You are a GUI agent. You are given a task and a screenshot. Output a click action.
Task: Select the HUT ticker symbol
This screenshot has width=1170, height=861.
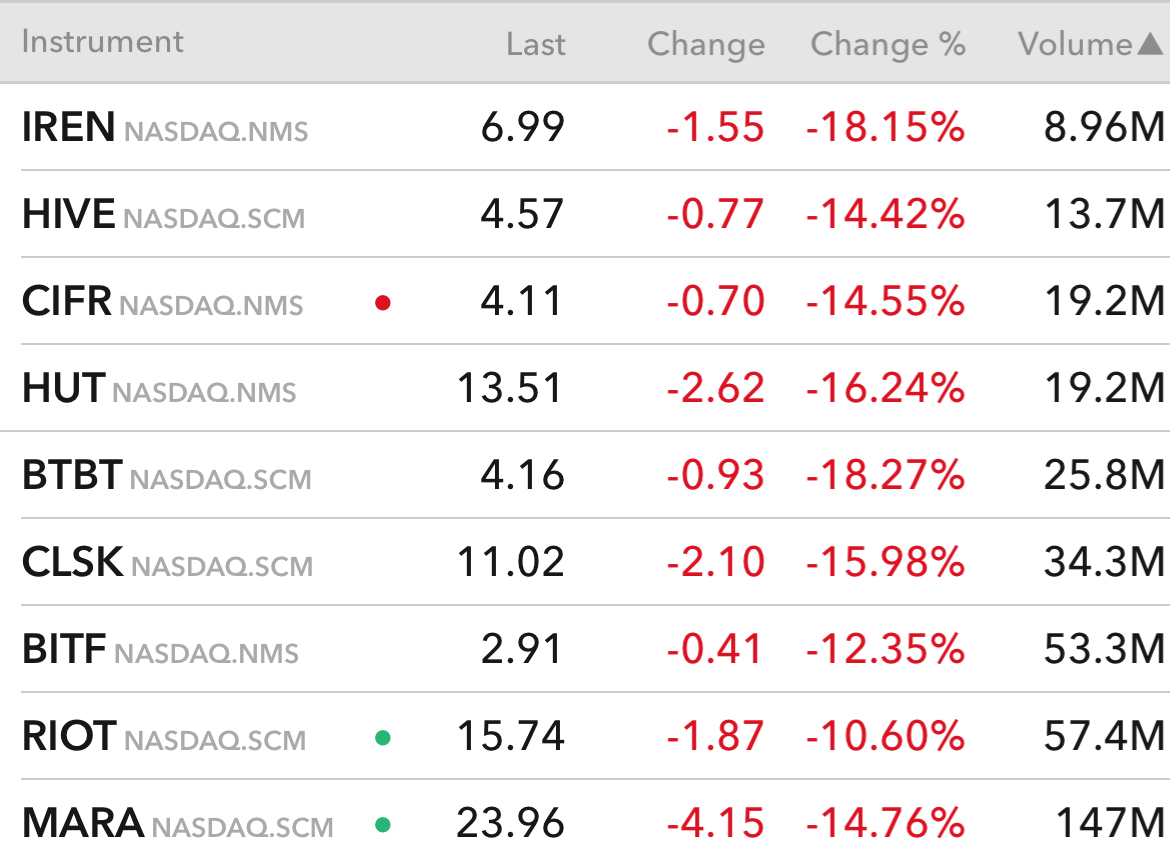(x=63, y=389)
